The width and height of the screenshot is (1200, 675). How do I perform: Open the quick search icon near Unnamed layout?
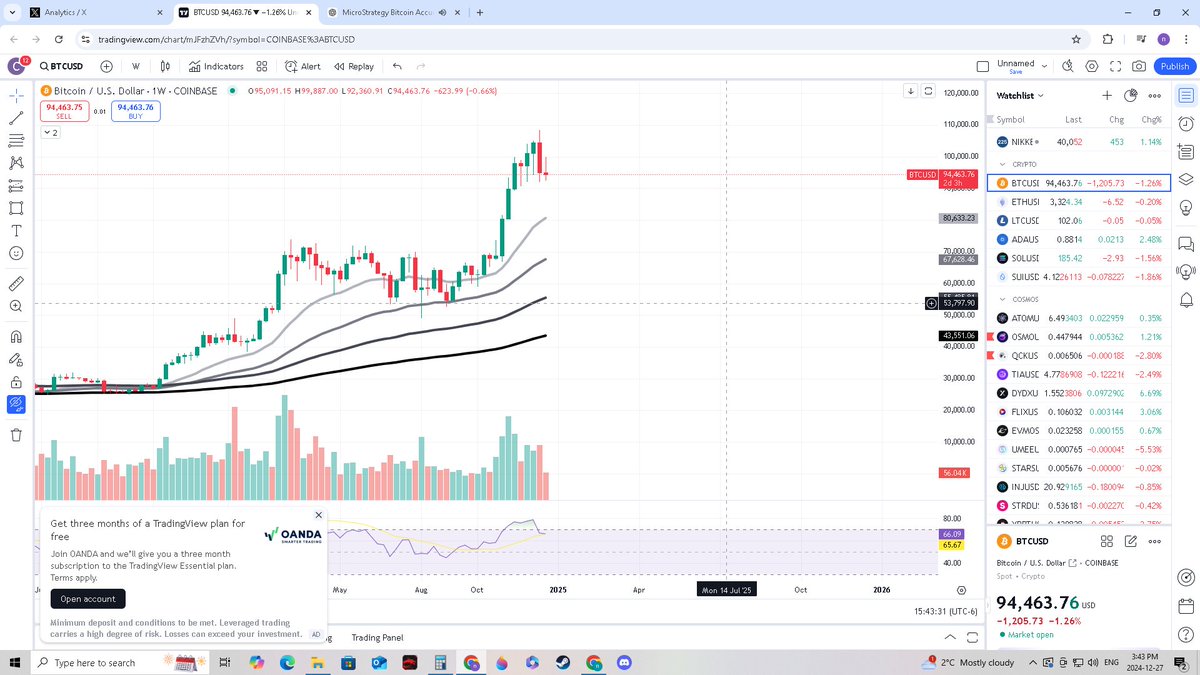point(1067,66)
